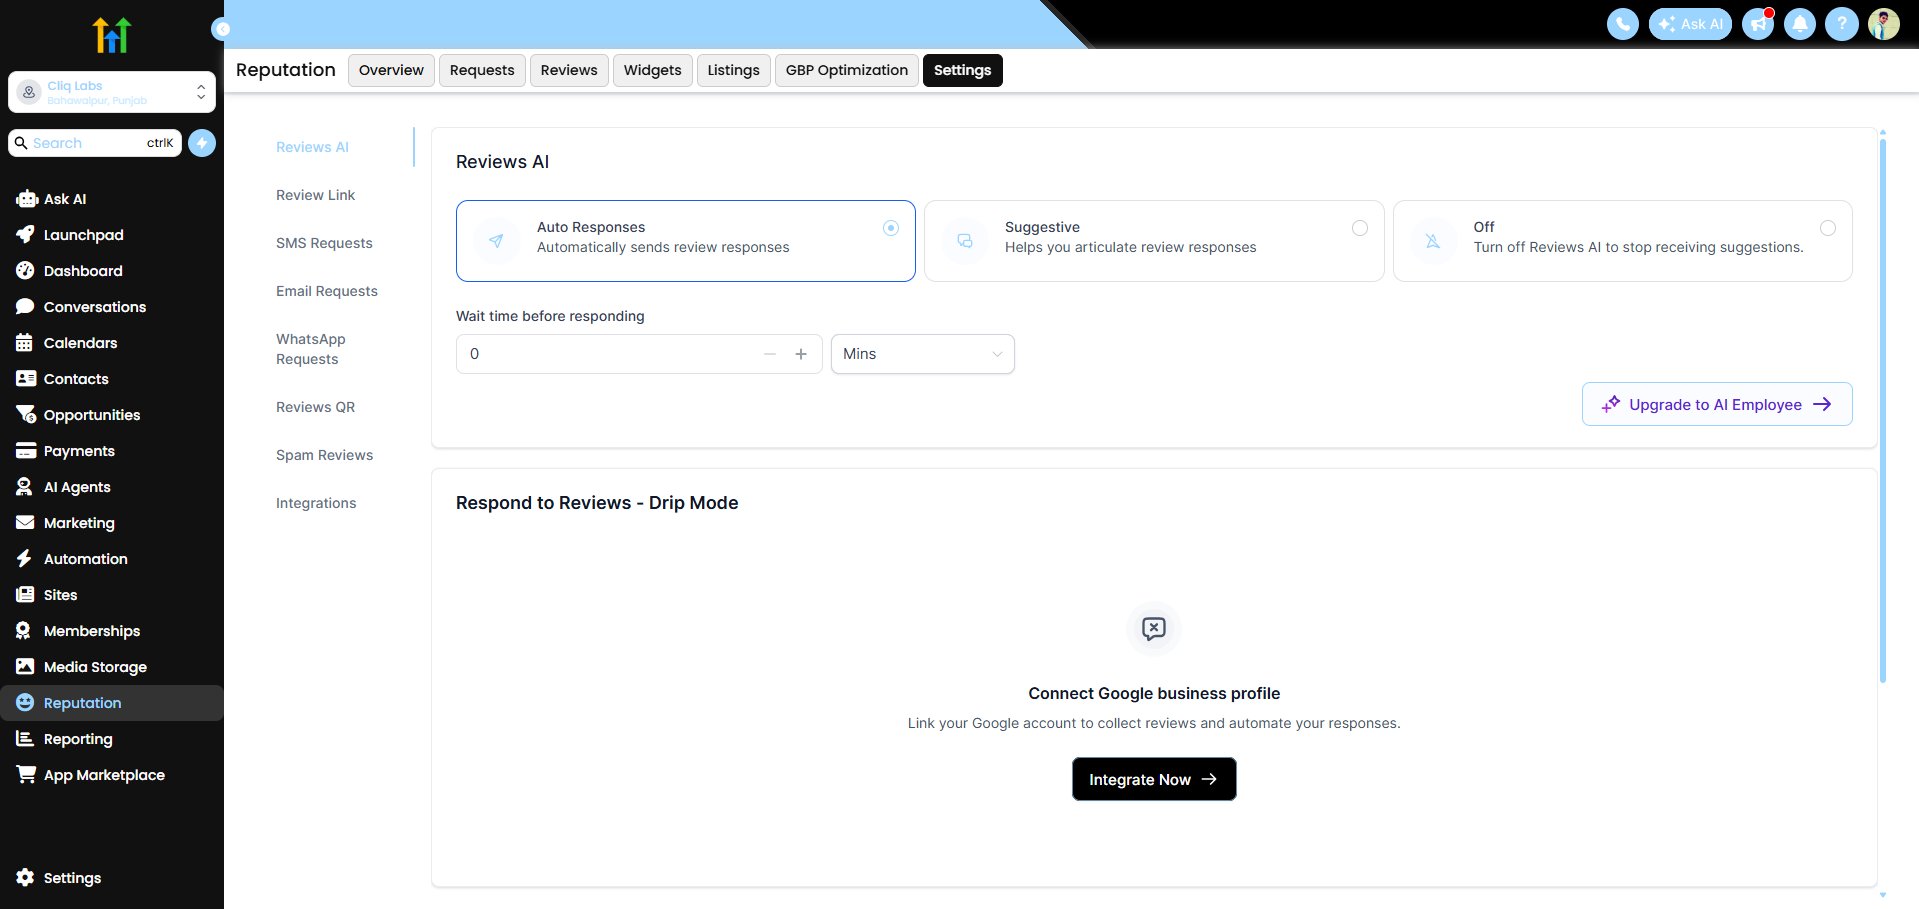Increase wait time with plus button
The image size is (1919, 909).
(801, 354)
